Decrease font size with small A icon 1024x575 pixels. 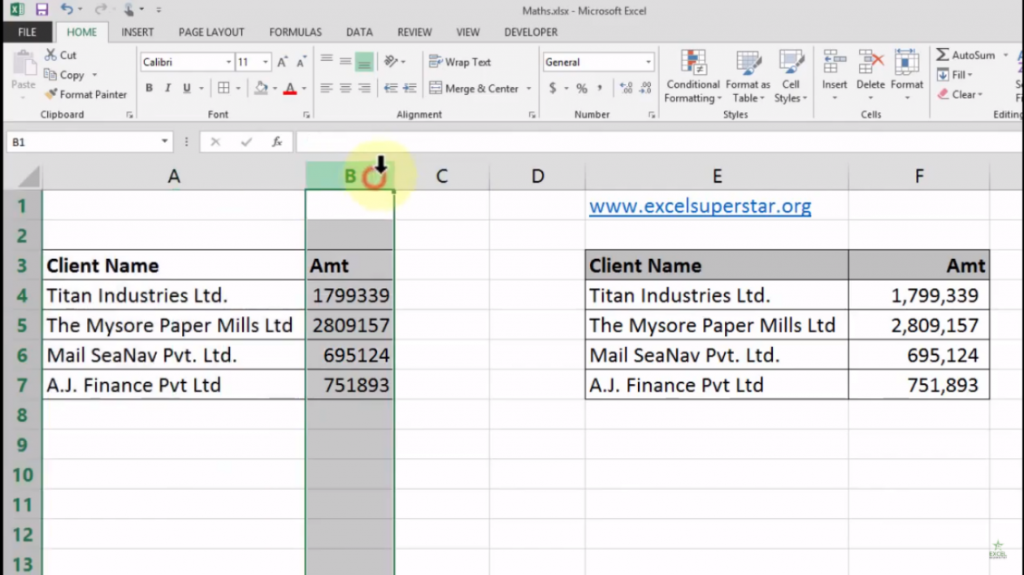point(301,62)
